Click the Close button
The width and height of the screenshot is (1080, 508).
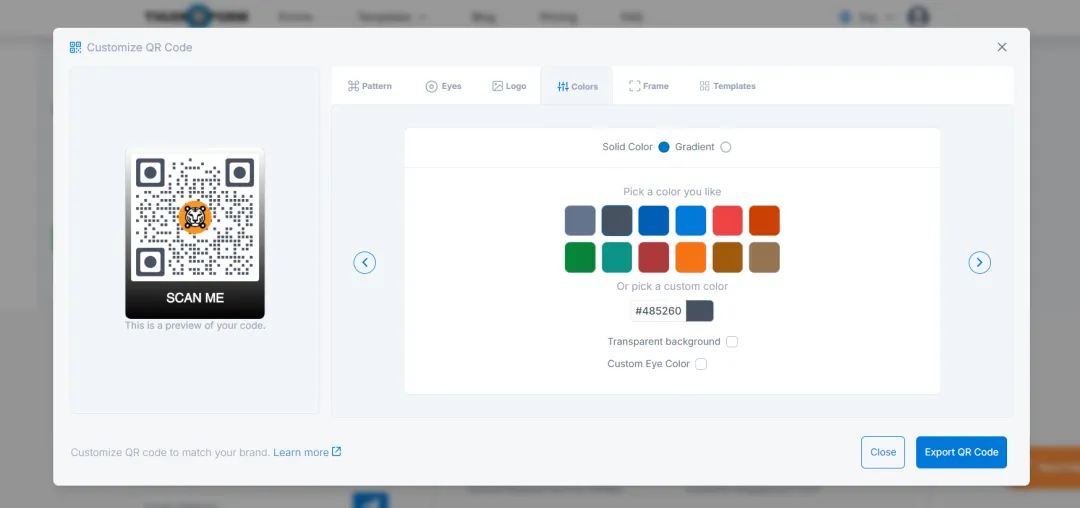tap(883, 452)
